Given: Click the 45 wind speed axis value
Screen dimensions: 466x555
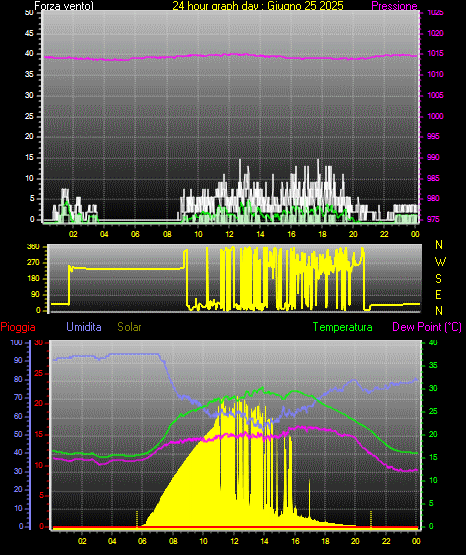Looking at the screenshot, I should tap(29, 34).
